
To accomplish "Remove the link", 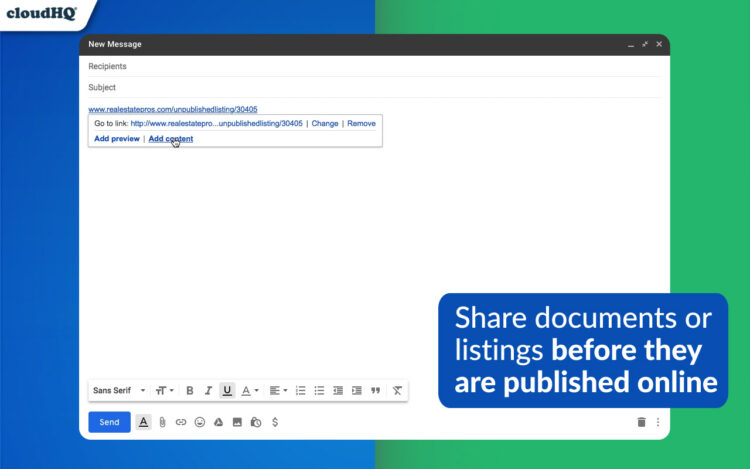I will point(361,123).
